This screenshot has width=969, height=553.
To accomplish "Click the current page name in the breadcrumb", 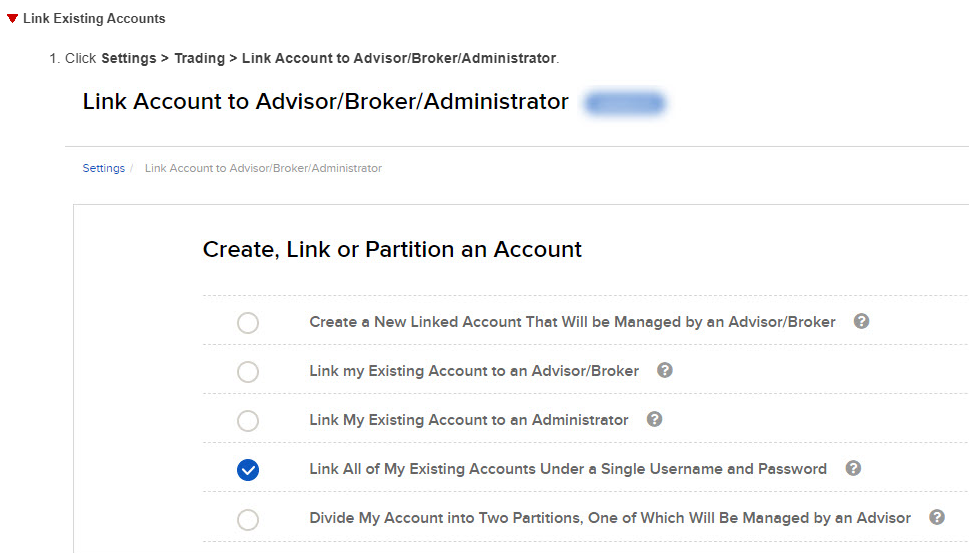I will coord(263,168).
